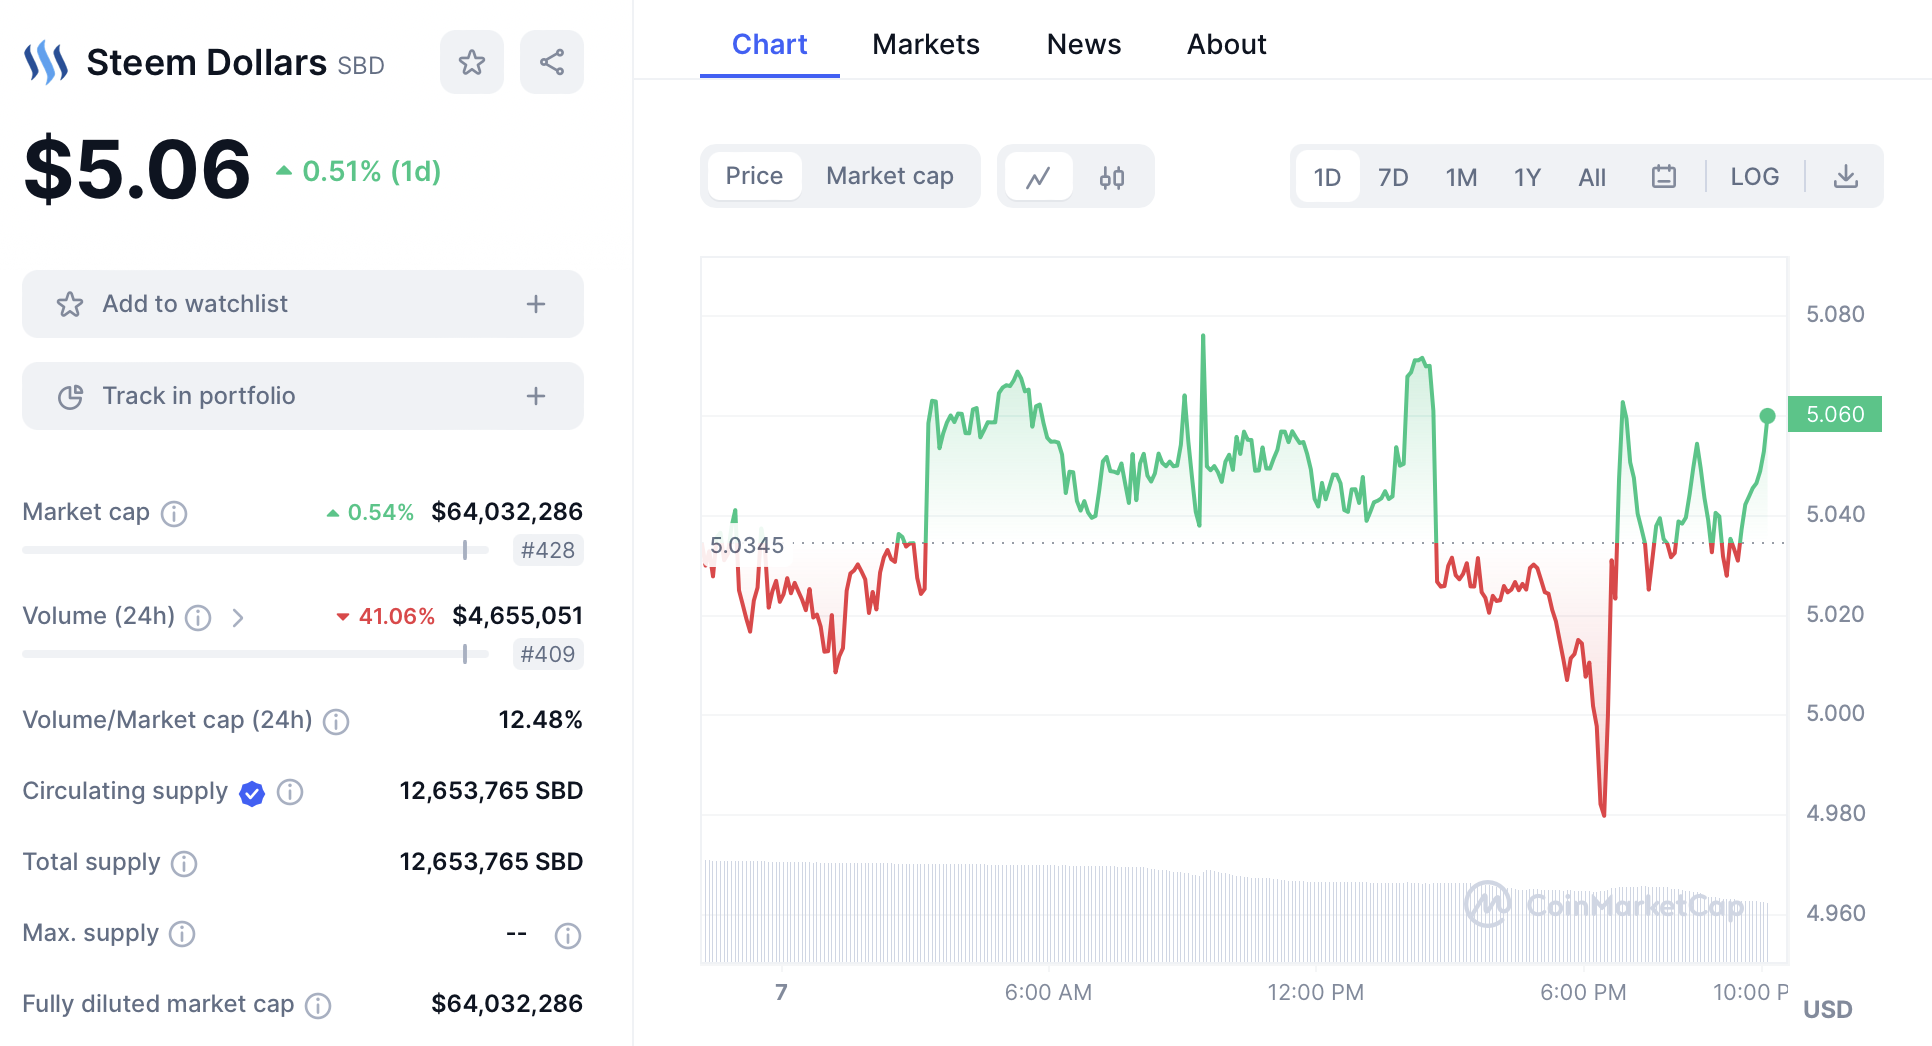1932x1046 pixels.
Task: Click the Market cap info icon
Action: pyautogui.click(x=174, y=513)
